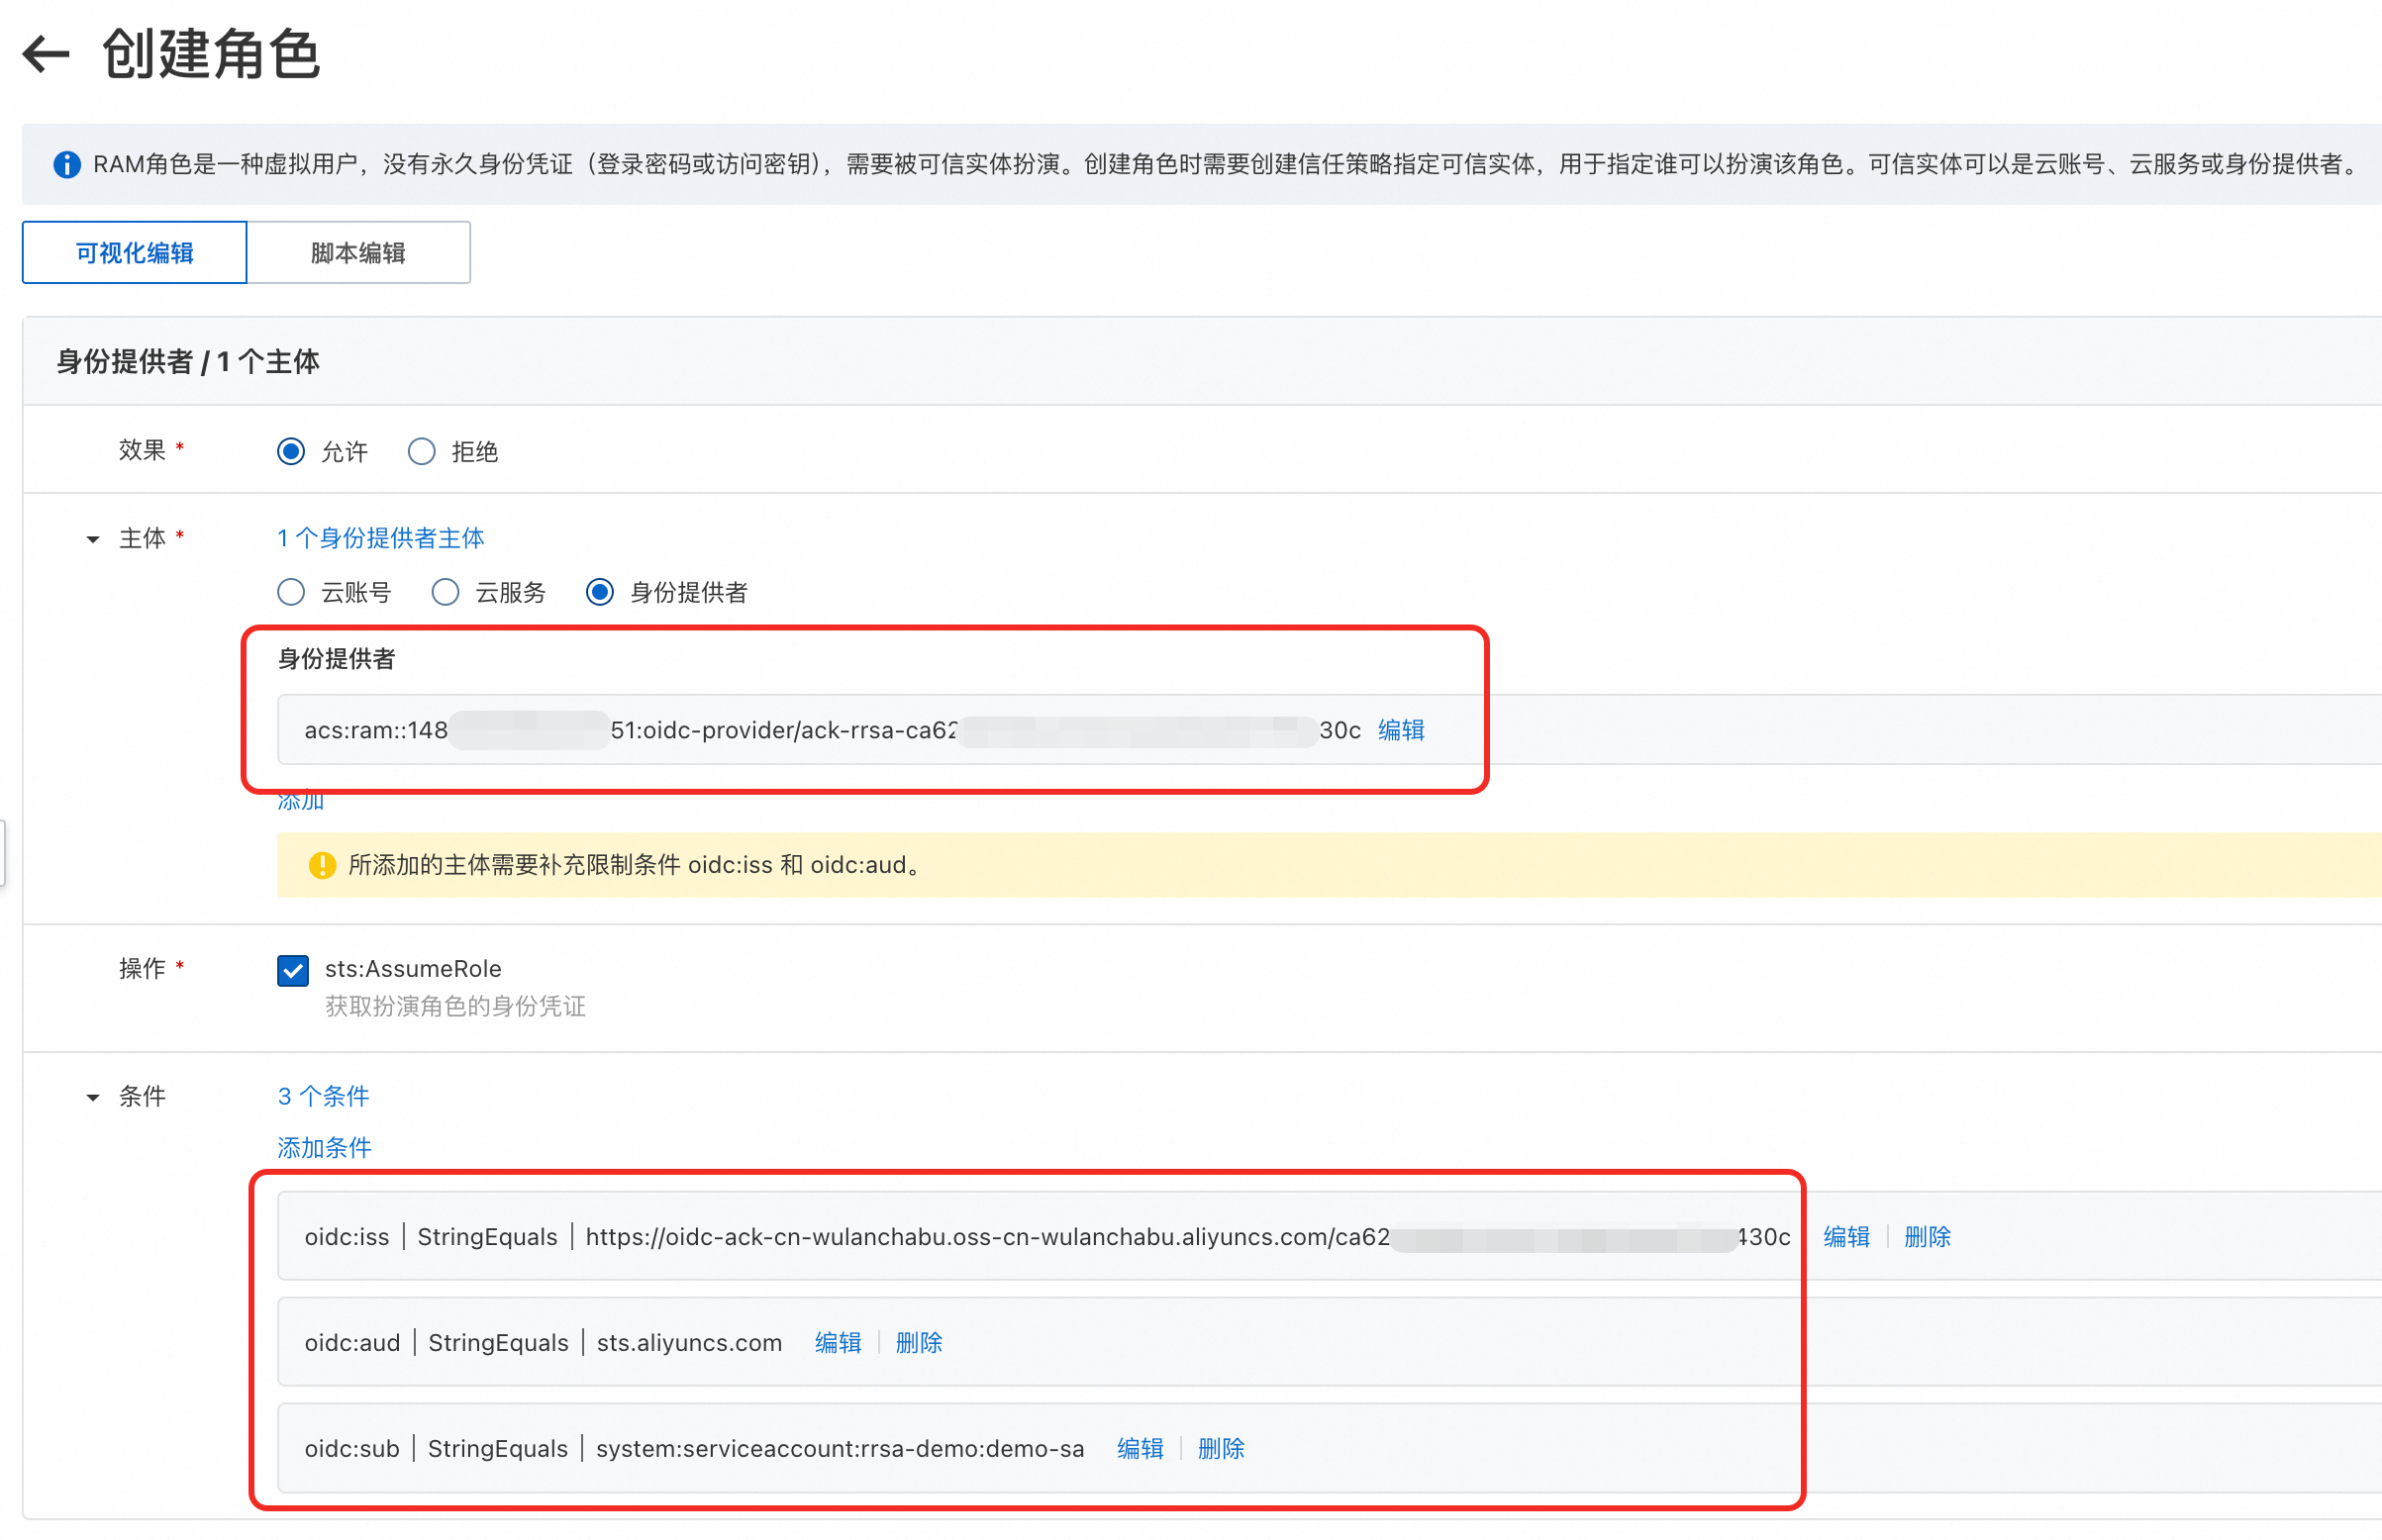Click the 1 个身份提供者主体 summary link
2382x1540 pixels.
pos(380,538)
